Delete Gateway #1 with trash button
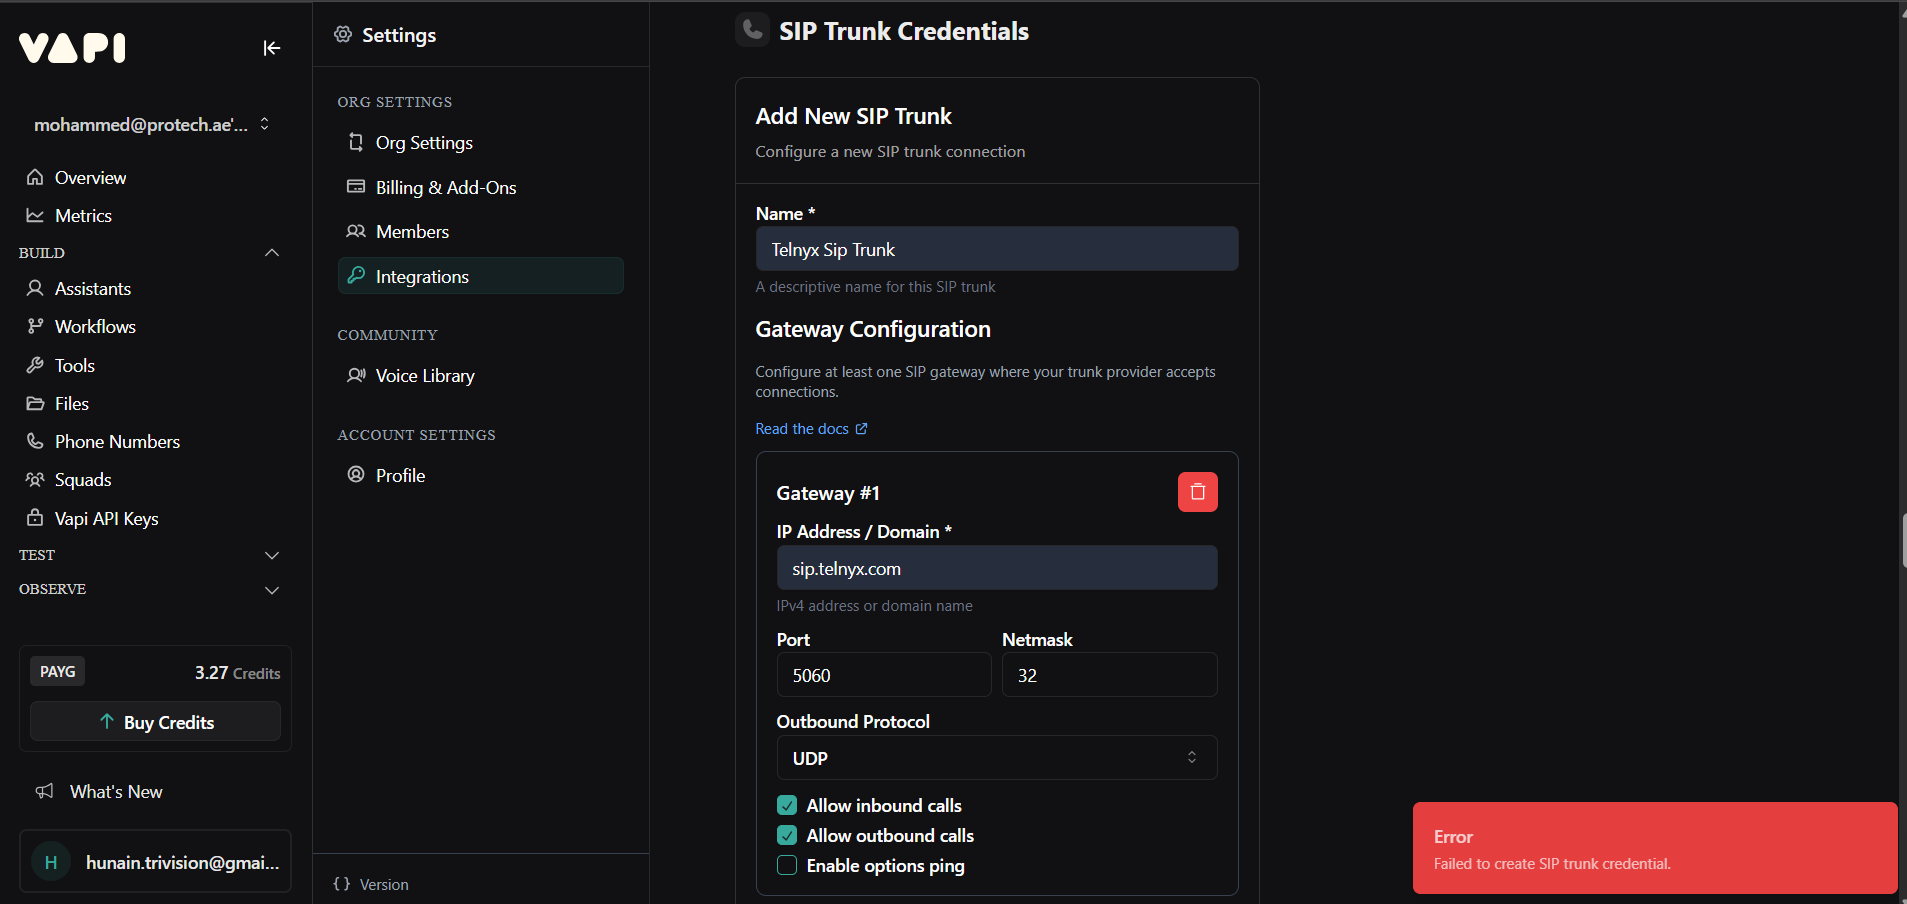Image resolution: width=1907 pixels, height=904 pixels. [1197, 492]
